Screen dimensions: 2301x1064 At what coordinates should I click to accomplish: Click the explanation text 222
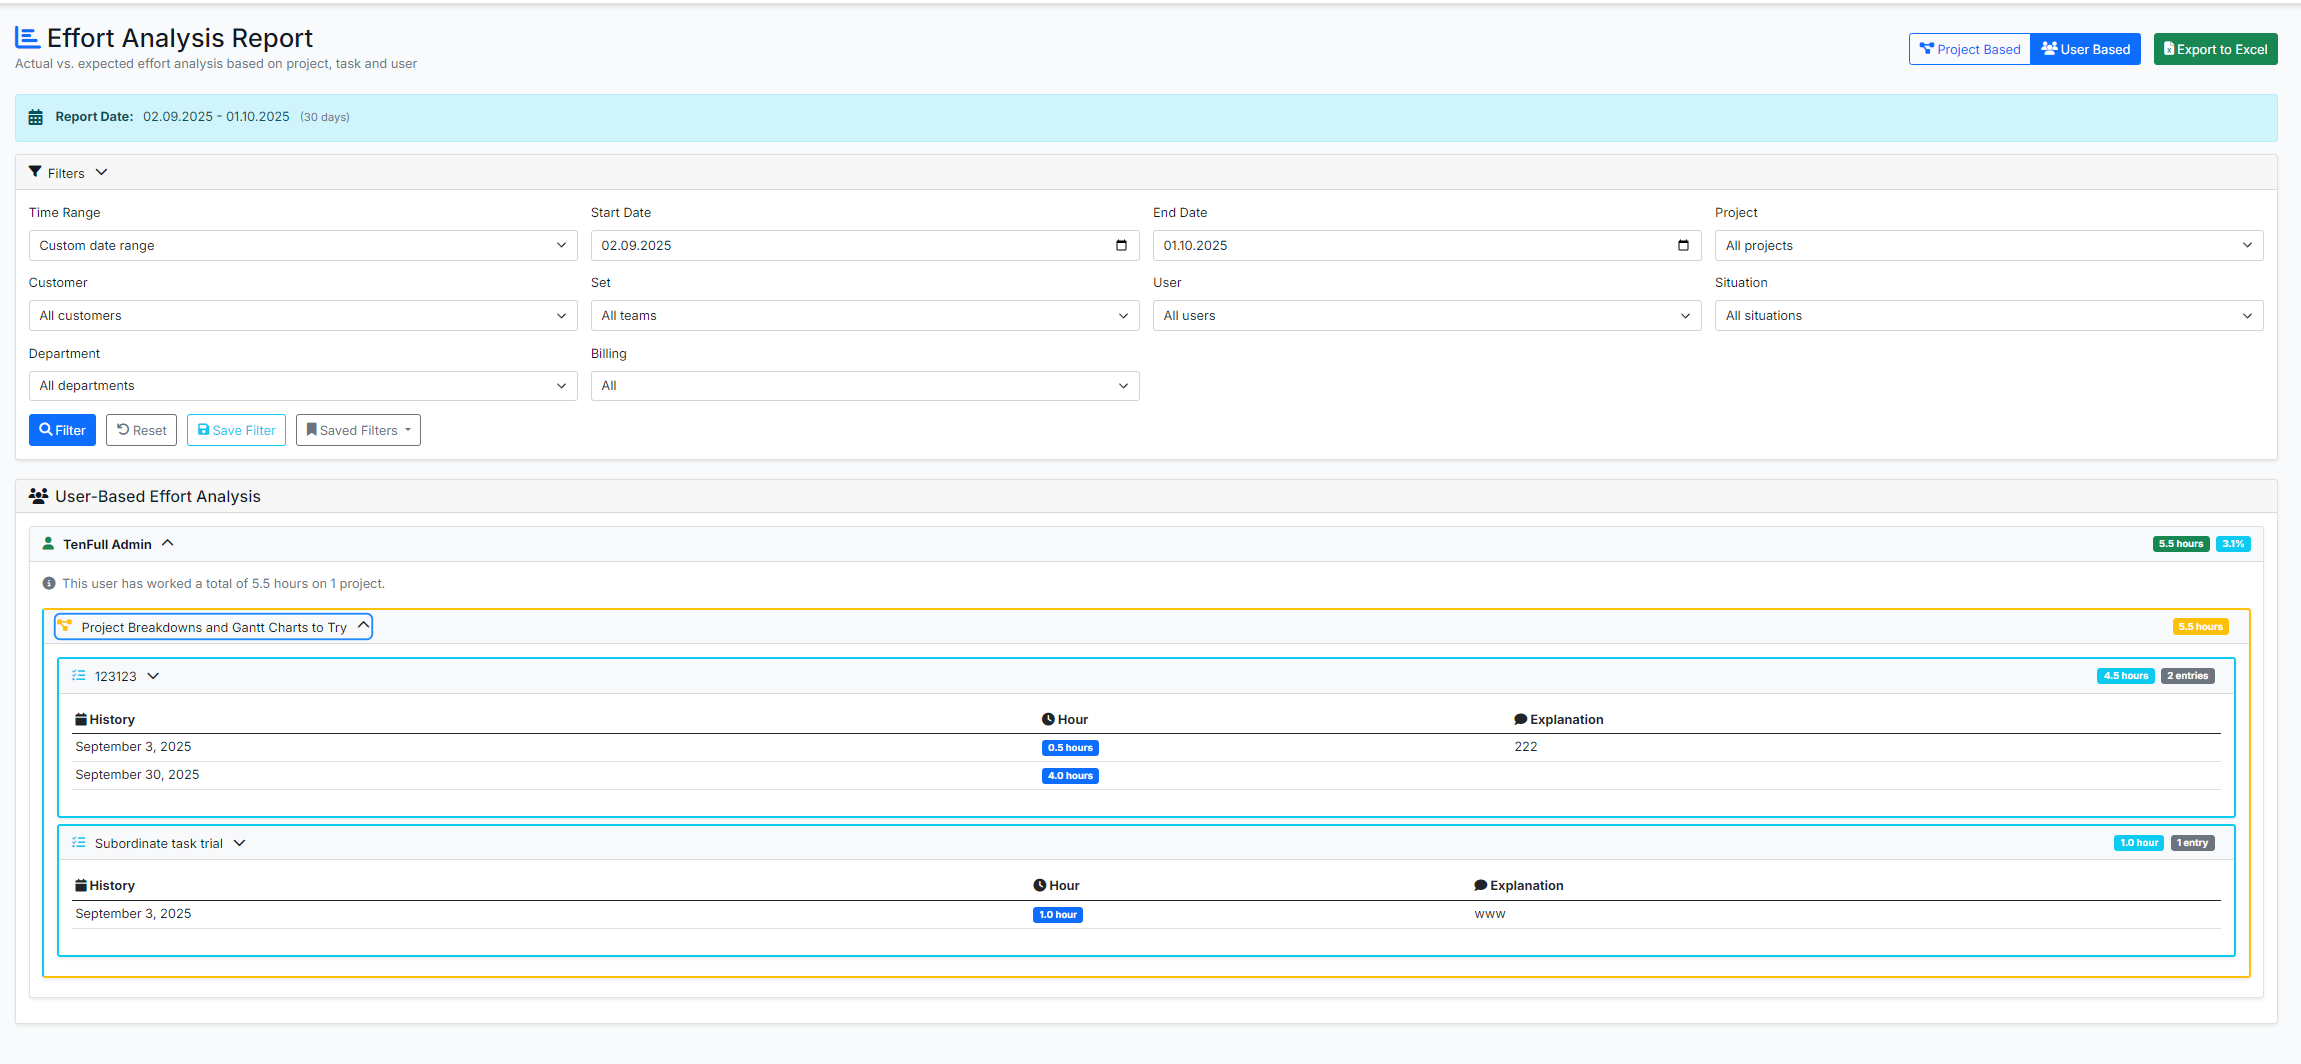(x=1526, y=747)
